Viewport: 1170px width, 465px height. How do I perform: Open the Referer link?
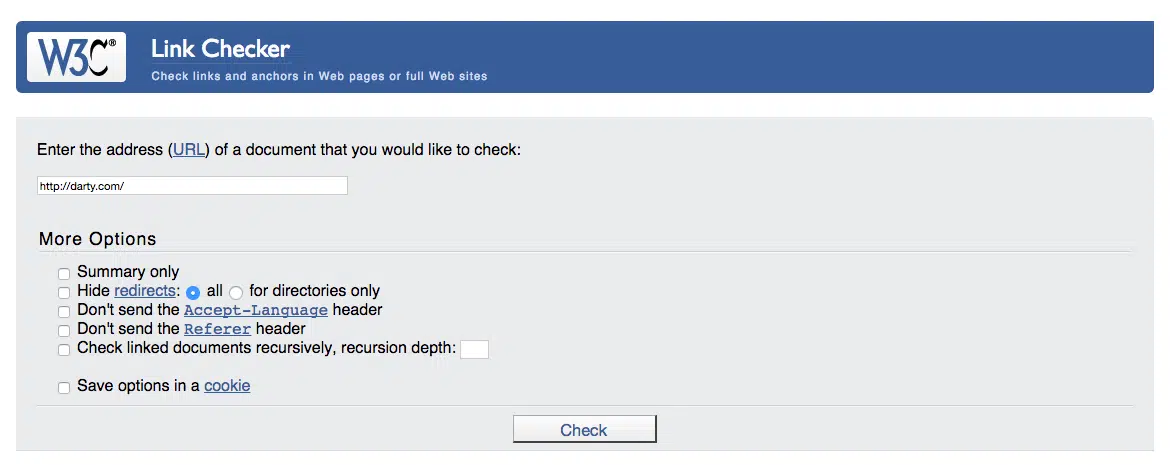point(217,329)
